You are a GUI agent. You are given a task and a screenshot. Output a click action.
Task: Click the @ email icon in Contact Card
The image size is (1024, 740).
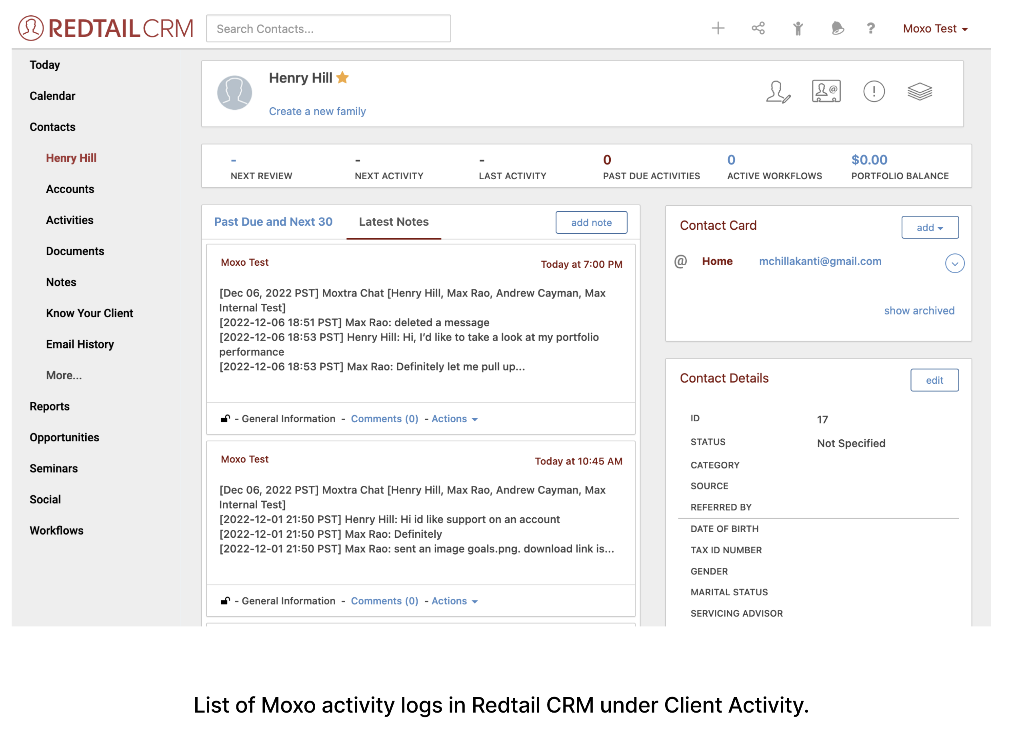680,261
